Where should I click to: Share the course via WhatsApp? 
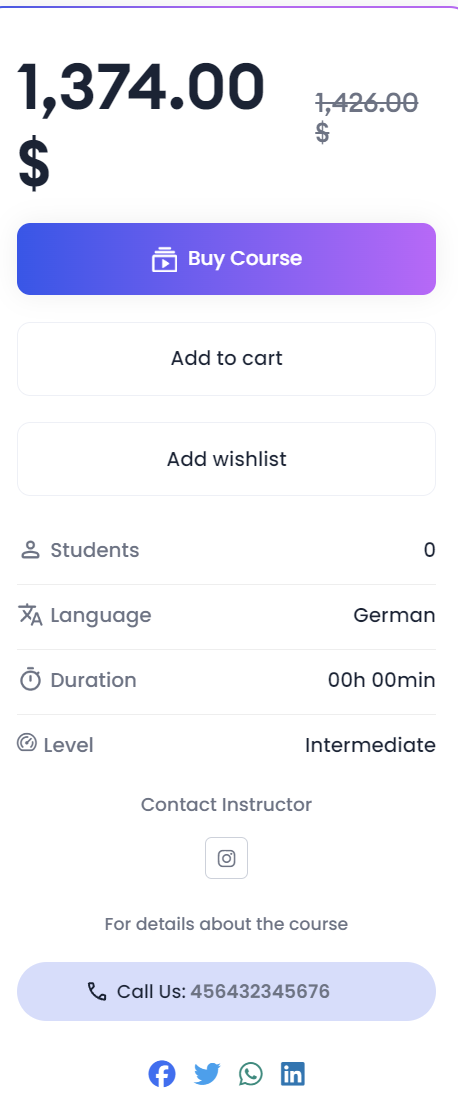[250, 1074]
